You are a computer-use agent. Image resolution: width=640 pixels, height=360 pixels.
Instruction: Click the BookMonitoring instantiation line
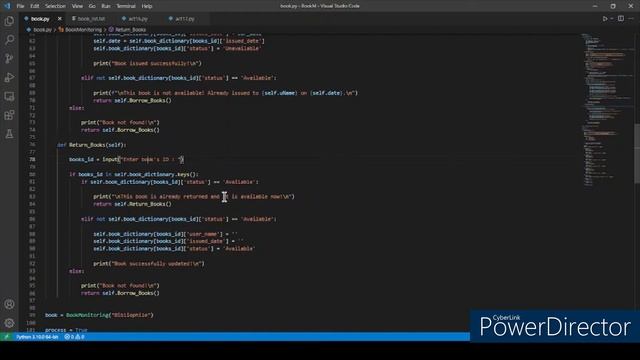point(99,315)
